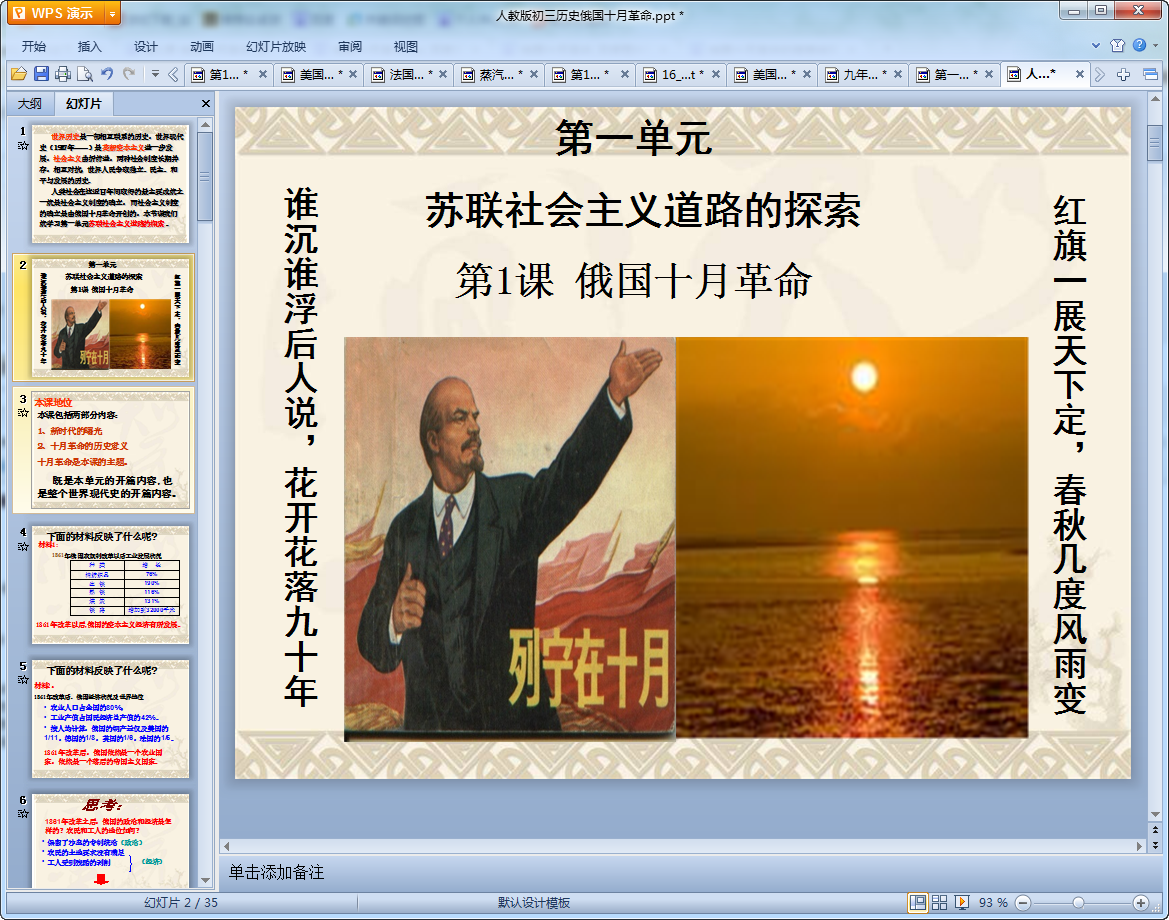Open the skin (shirt) icon
Image resolution: width=1169 pixels, height=920 pixels.
pyautogui.click(x=1118, y=45)
